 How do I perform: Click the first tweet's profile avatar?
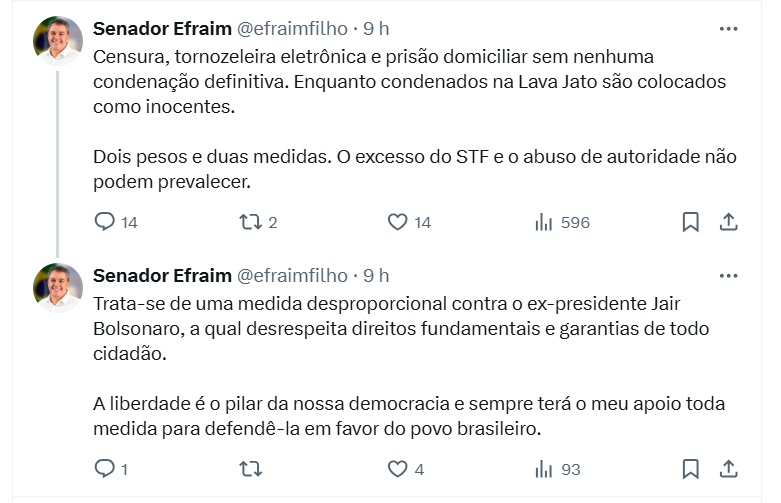[x=58, y=41]
